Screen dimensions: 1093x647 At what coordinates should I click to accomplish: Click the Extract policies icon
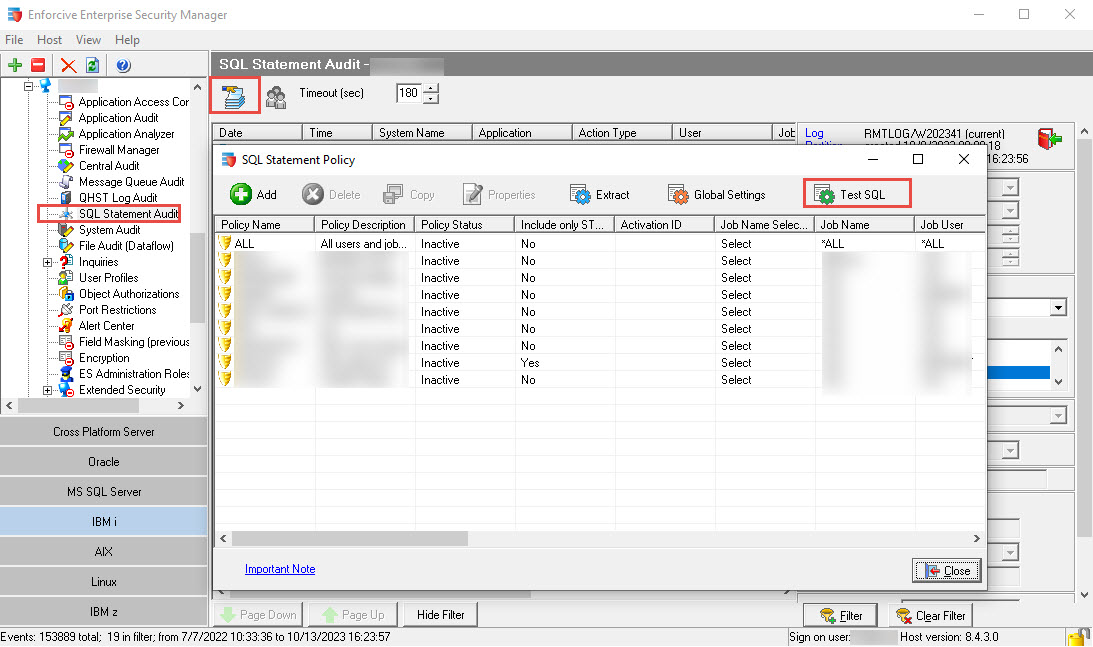pos(600,194)
